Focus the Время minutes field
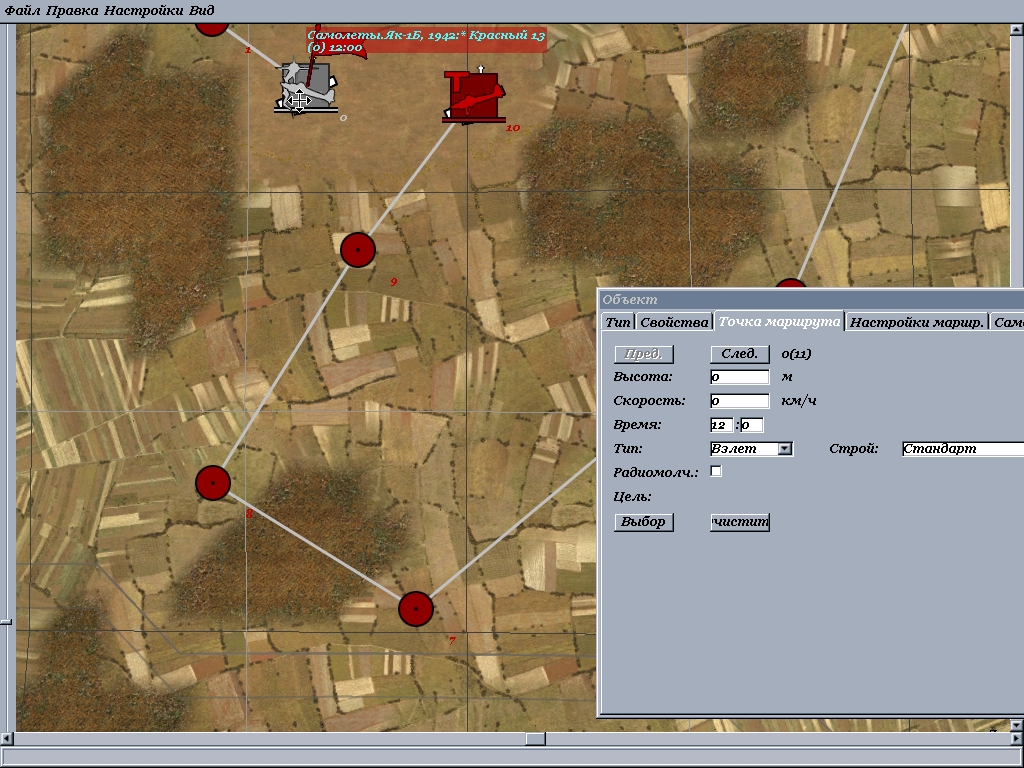Screen dimensions: 1024x768 click(752, 425)
